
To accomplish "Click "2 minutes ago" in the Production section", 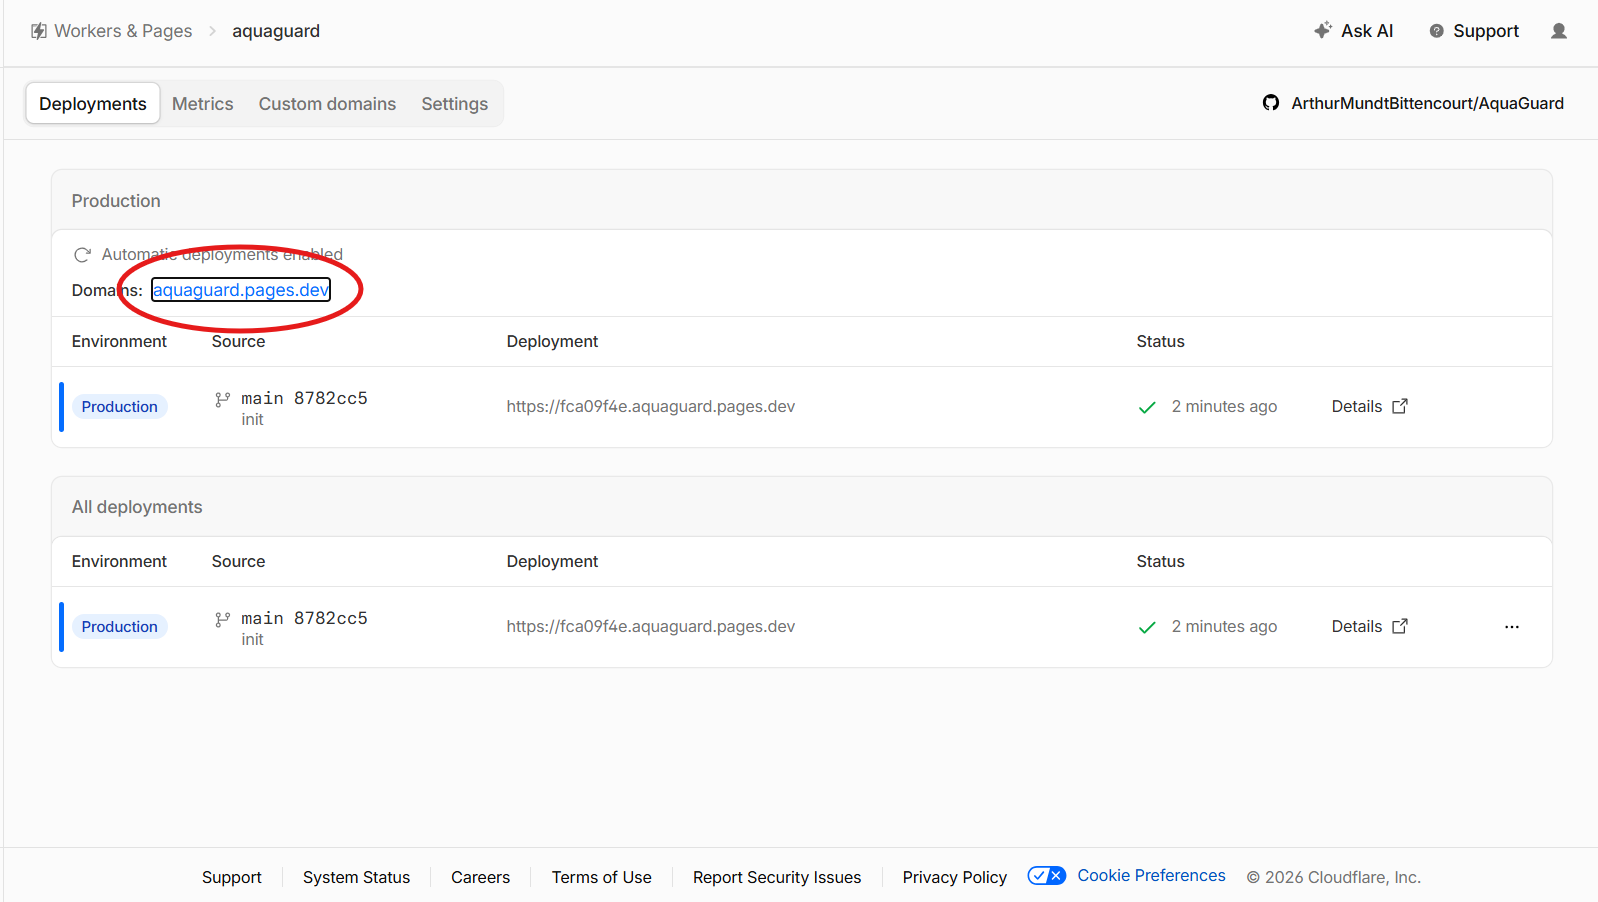I will (1224, 406).
